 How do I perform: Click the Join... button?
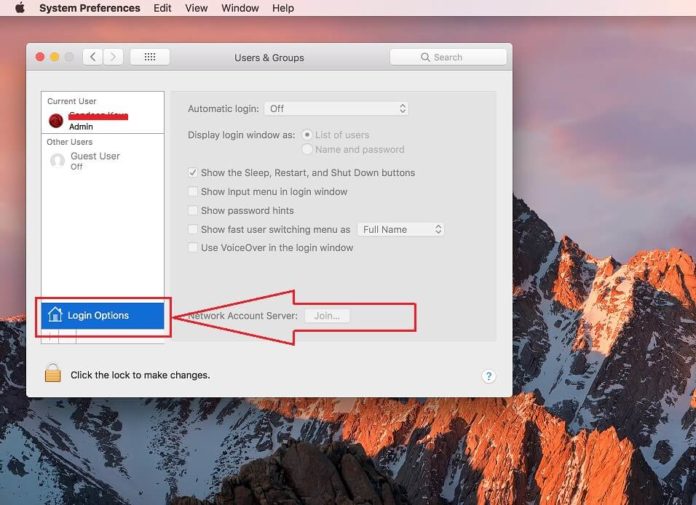pos(327,316)
